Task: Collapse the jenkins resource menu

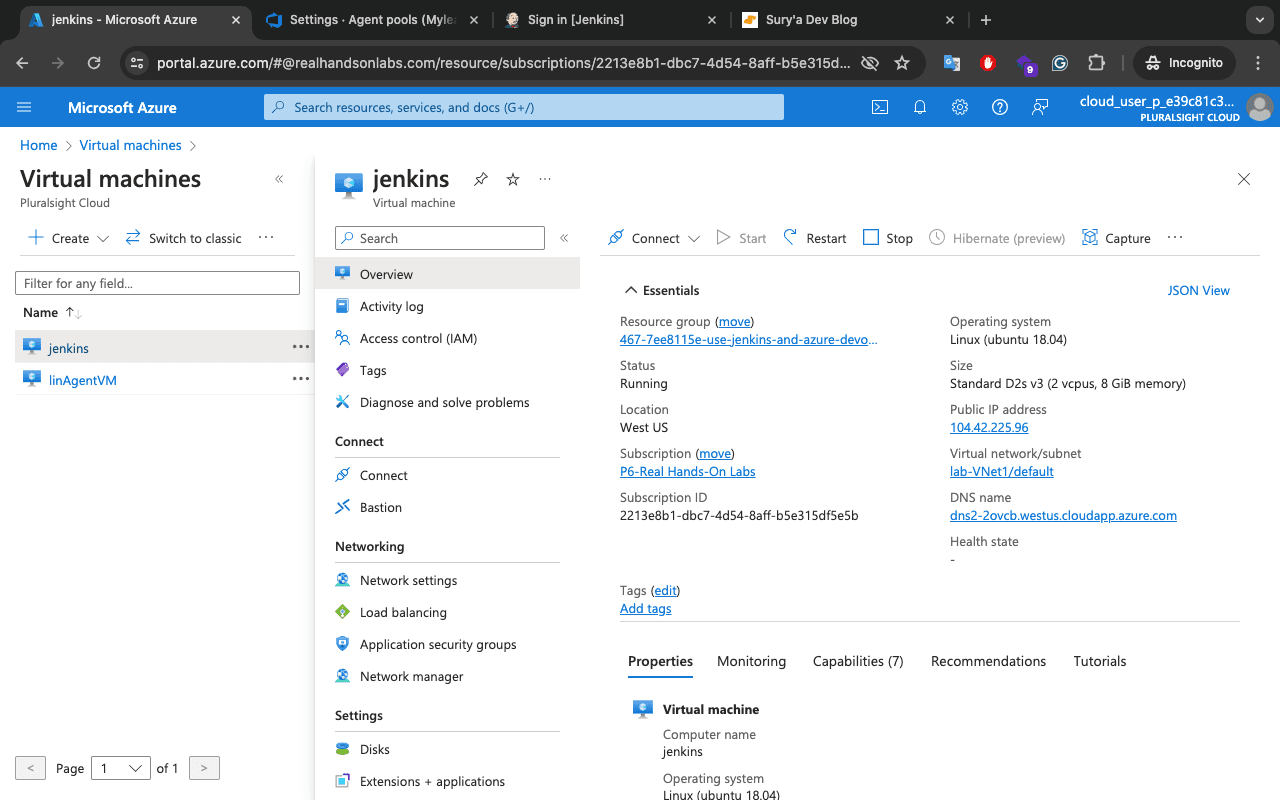Action: (x=564, y=238)
